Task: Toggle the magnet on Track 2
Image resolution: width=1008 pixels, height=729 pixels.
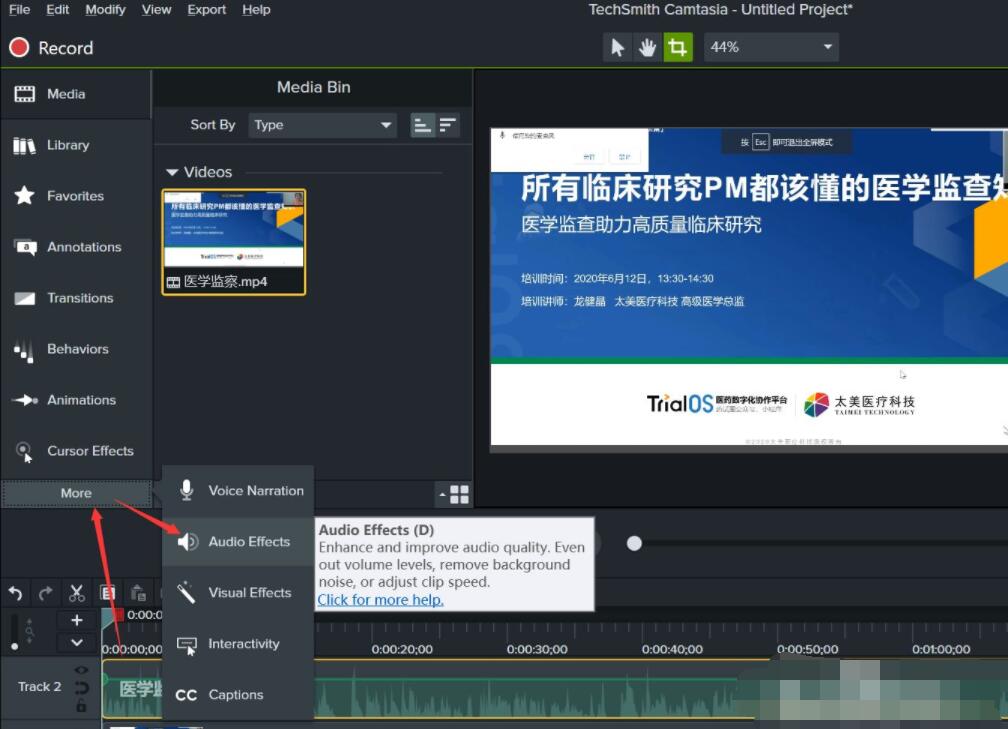Action: [x=80, y=686]
